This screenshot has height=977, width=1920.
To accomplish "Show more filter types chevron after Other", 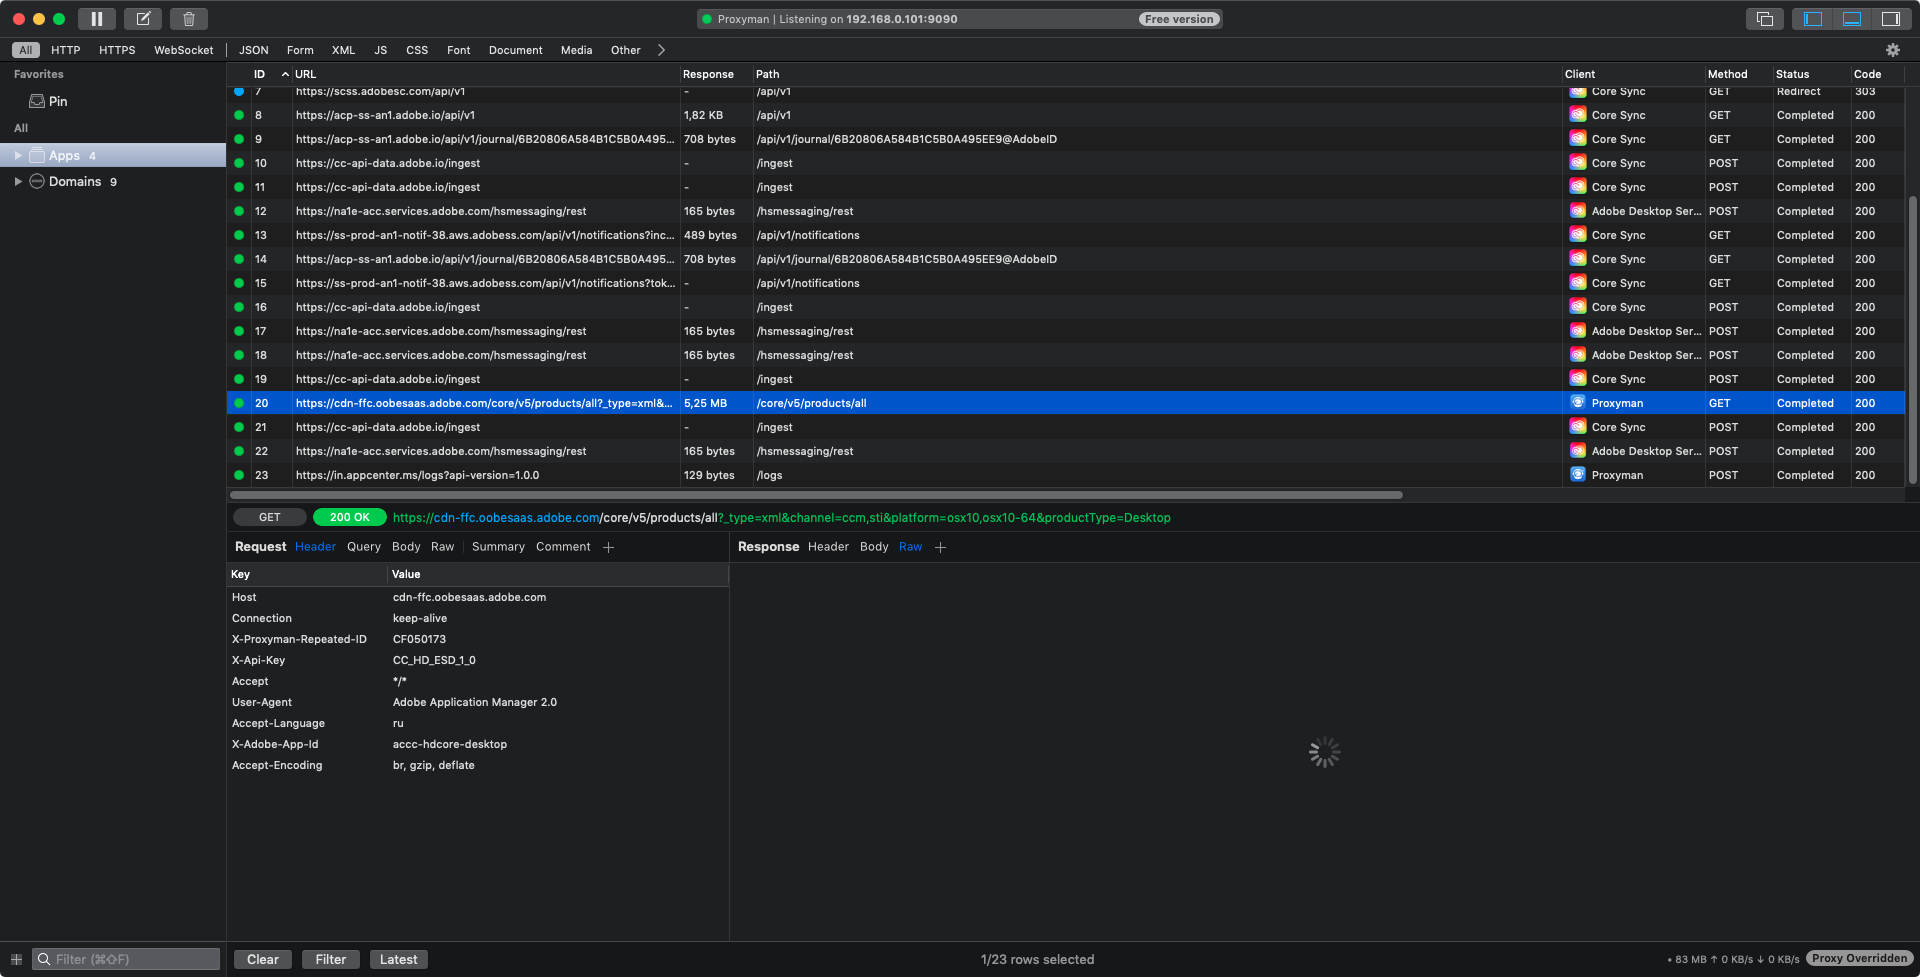I will click(x=661, y=50).
